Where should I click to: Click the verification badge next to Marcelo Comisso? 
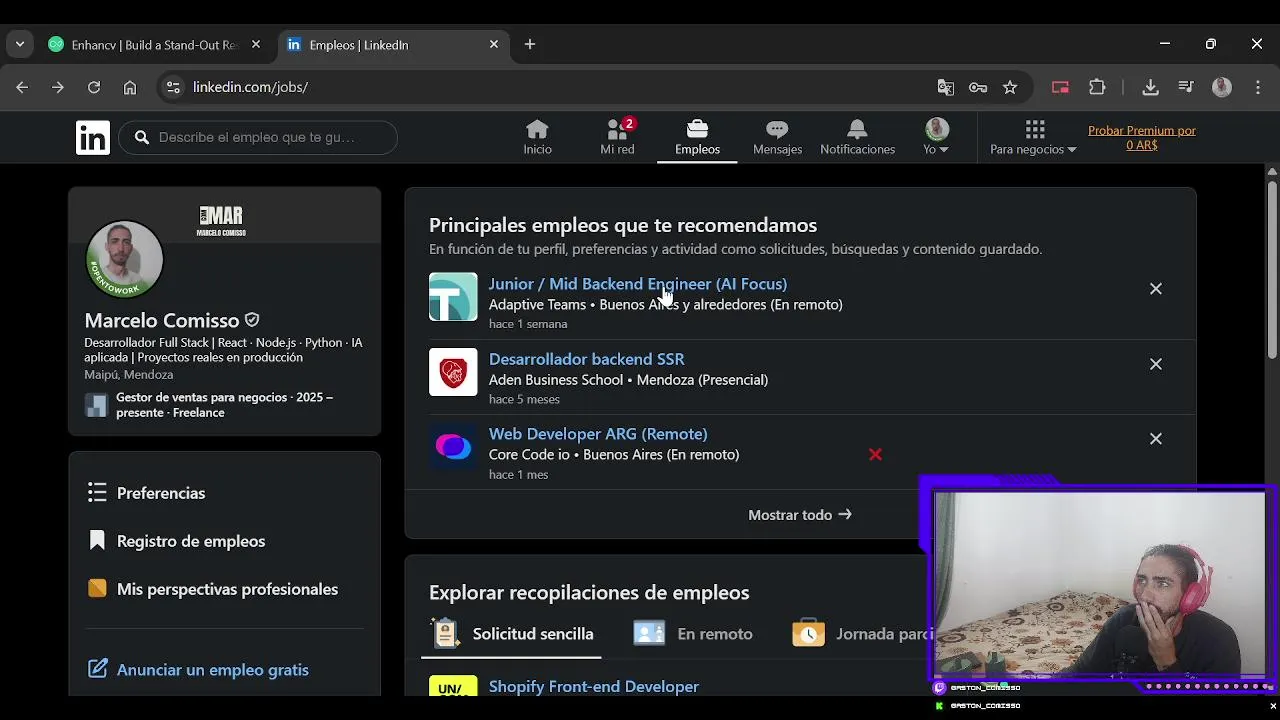[252, 320]
